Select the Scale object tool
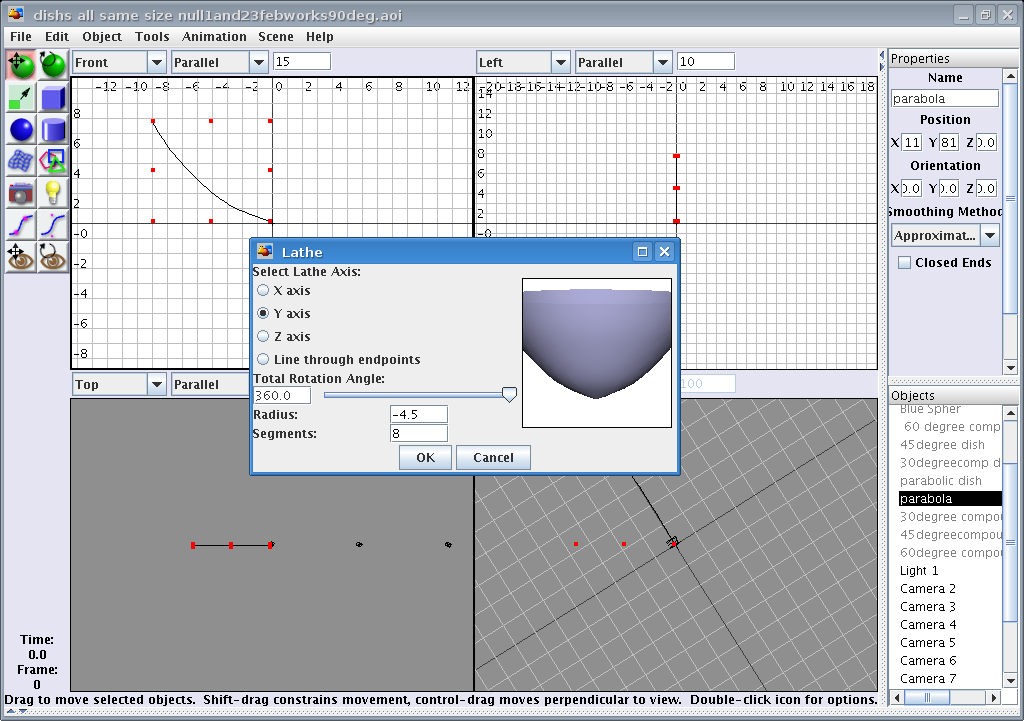This screenshot has height=721, width=1024. tap(21, 97)
